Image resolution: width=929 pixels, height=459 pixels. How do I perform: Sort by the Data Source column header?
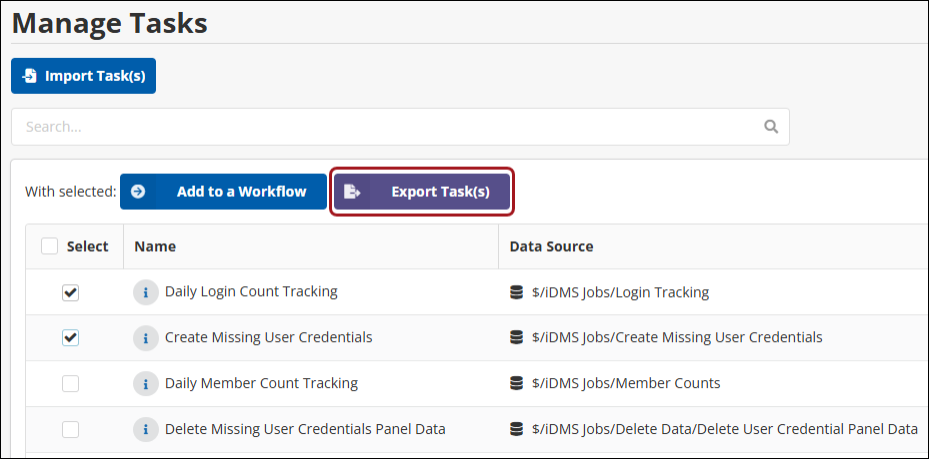[x=551, y=246]
